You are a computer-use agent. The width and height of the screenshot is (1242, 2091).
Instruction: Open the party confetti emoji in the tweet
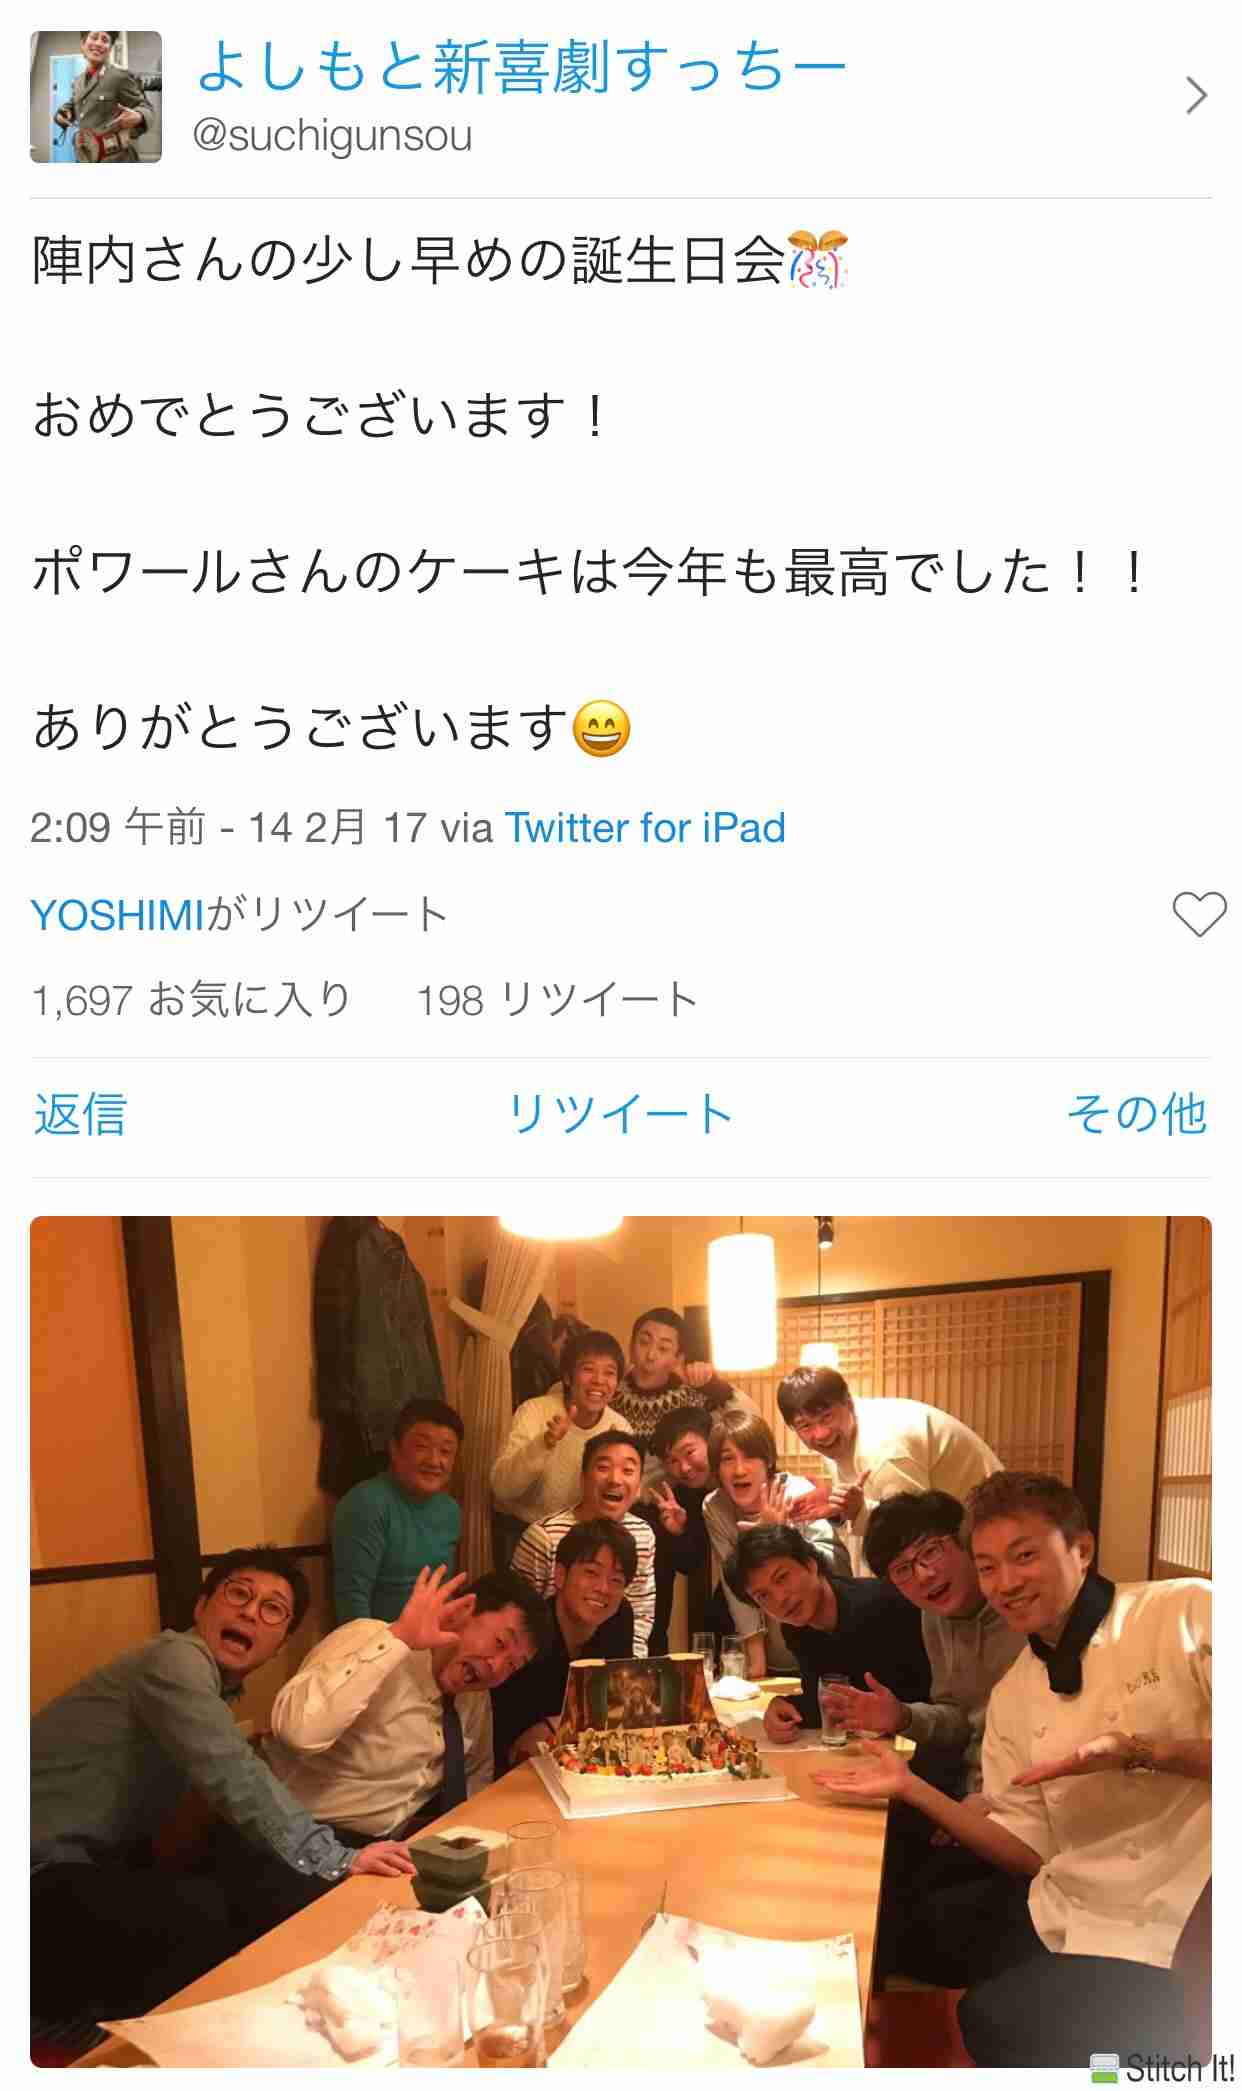tap(818, 260)
